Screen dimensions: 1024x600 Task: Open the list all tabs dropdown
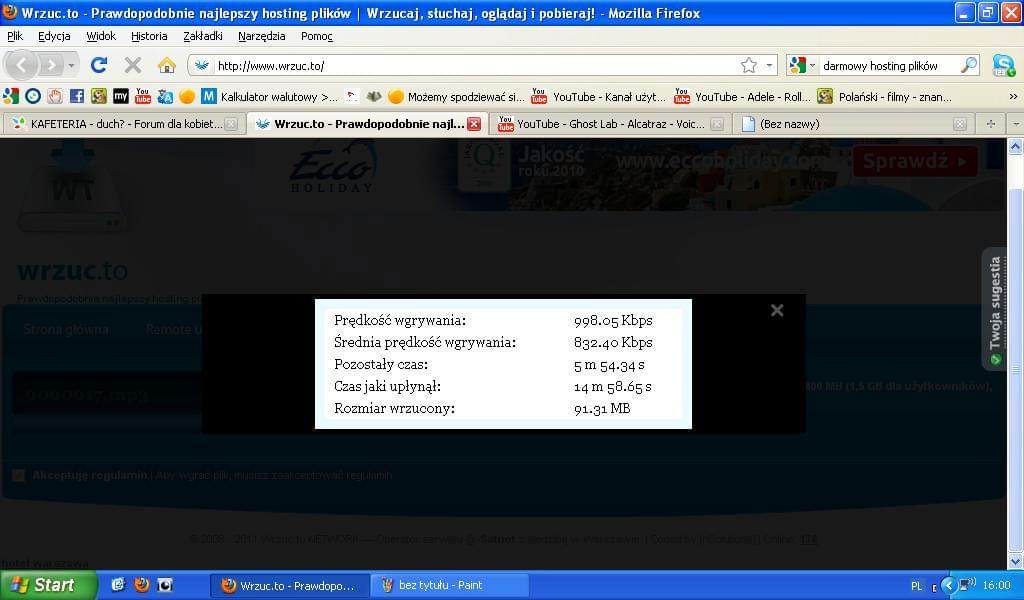pyautogui.click(x=1015, y=124)
